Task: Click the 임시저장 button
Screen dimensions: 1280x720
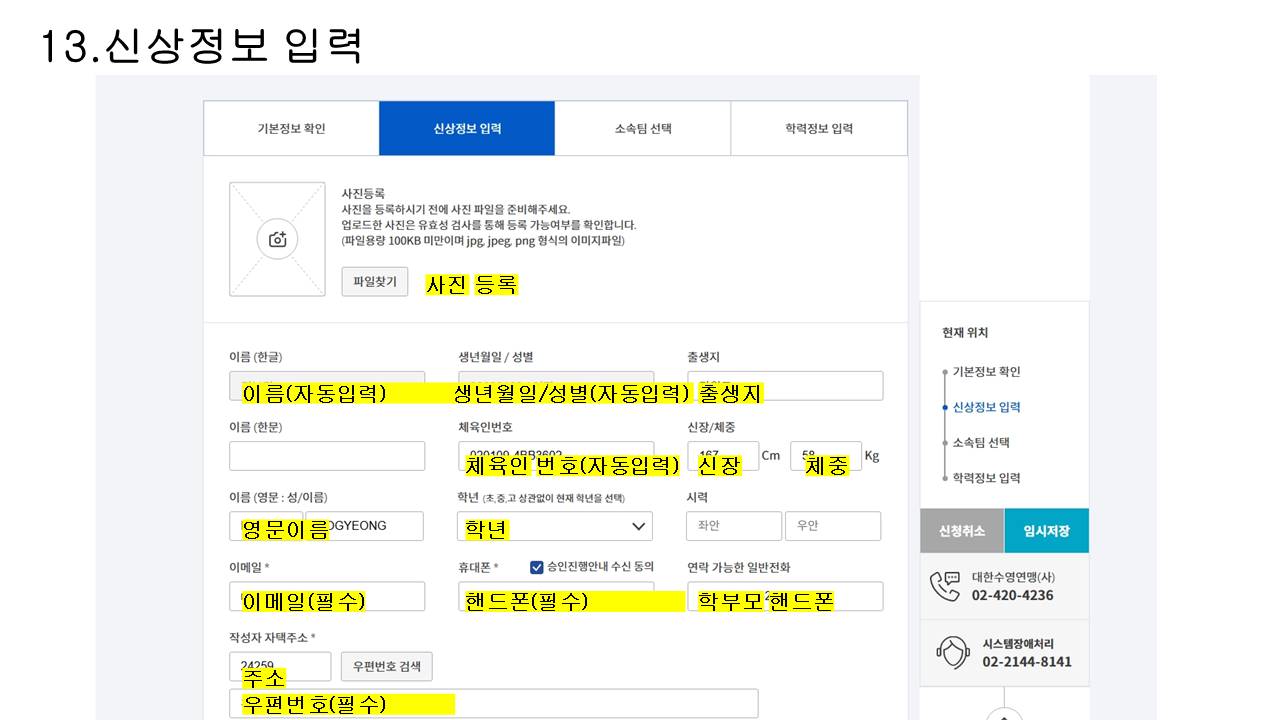Action: coord(1046,531)
